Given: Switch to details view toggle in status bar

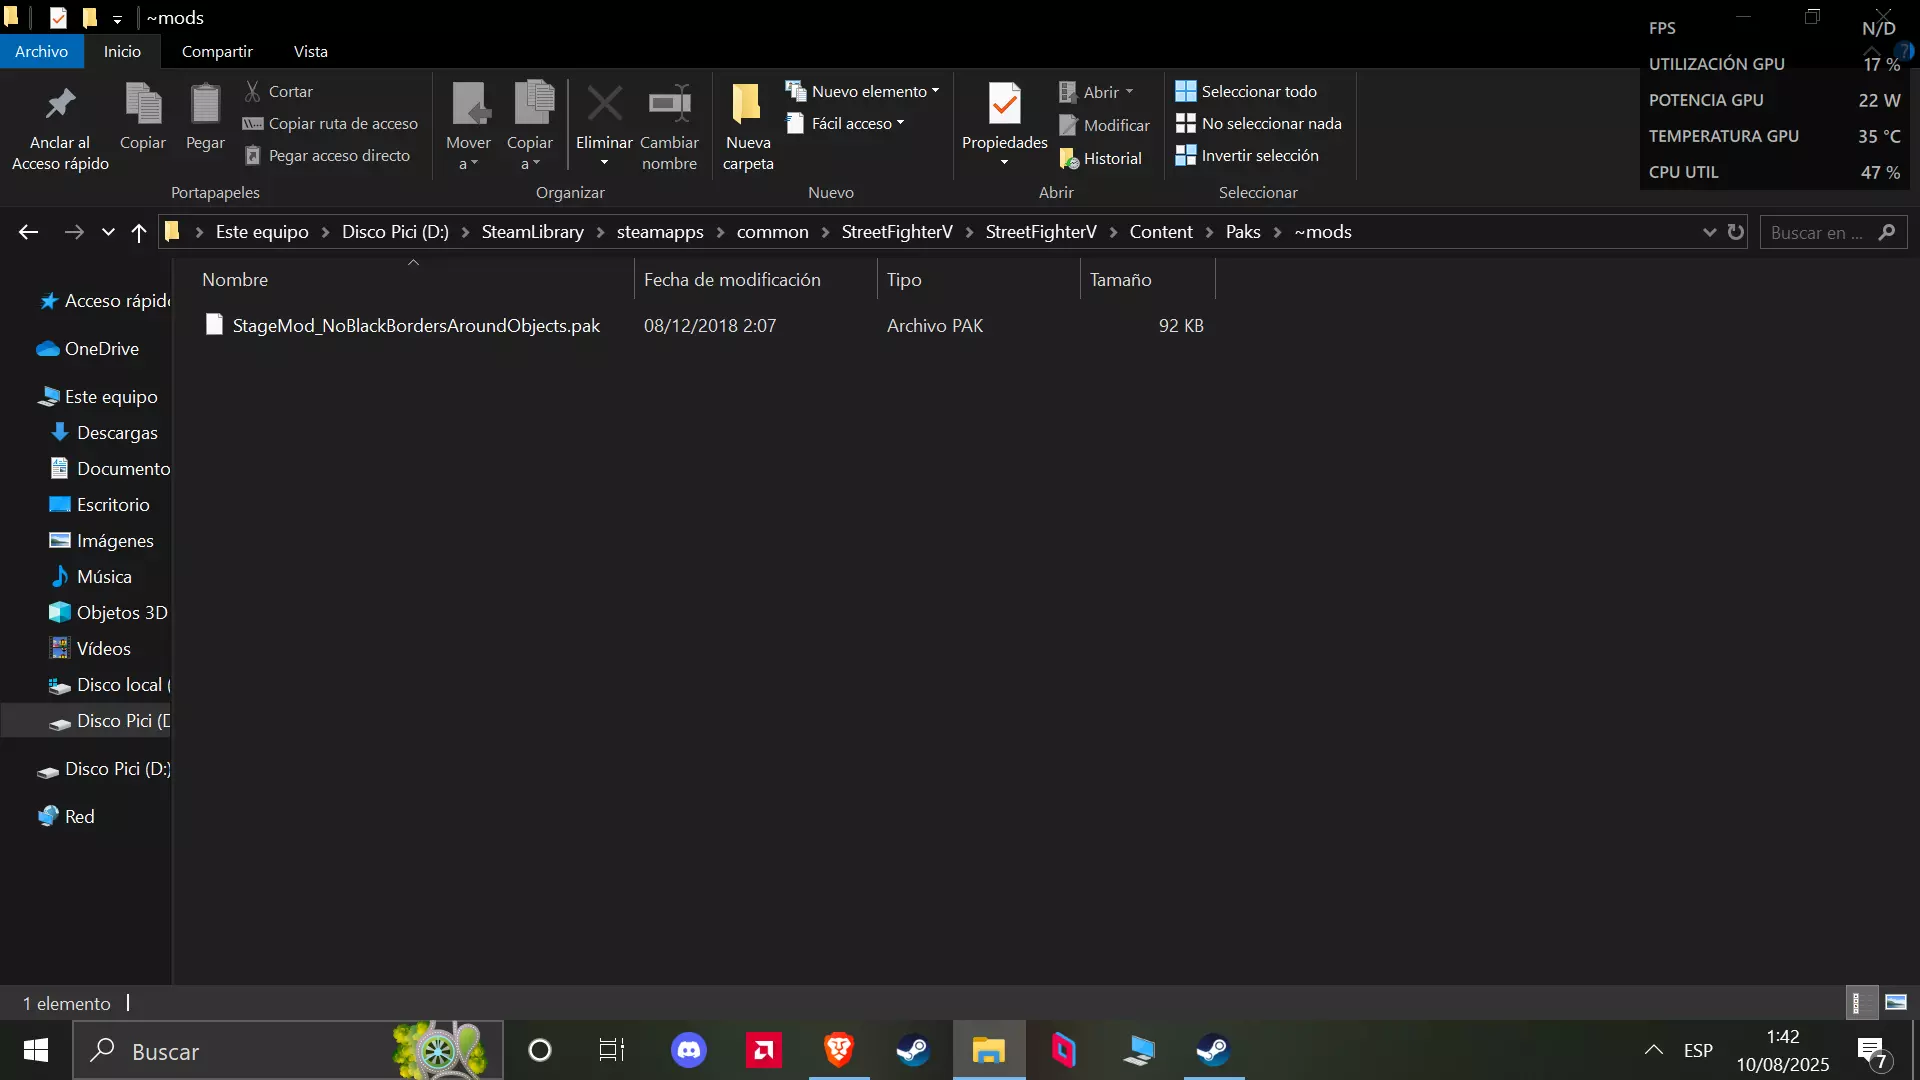Looking at the screenshot, I should 1858,1002.
